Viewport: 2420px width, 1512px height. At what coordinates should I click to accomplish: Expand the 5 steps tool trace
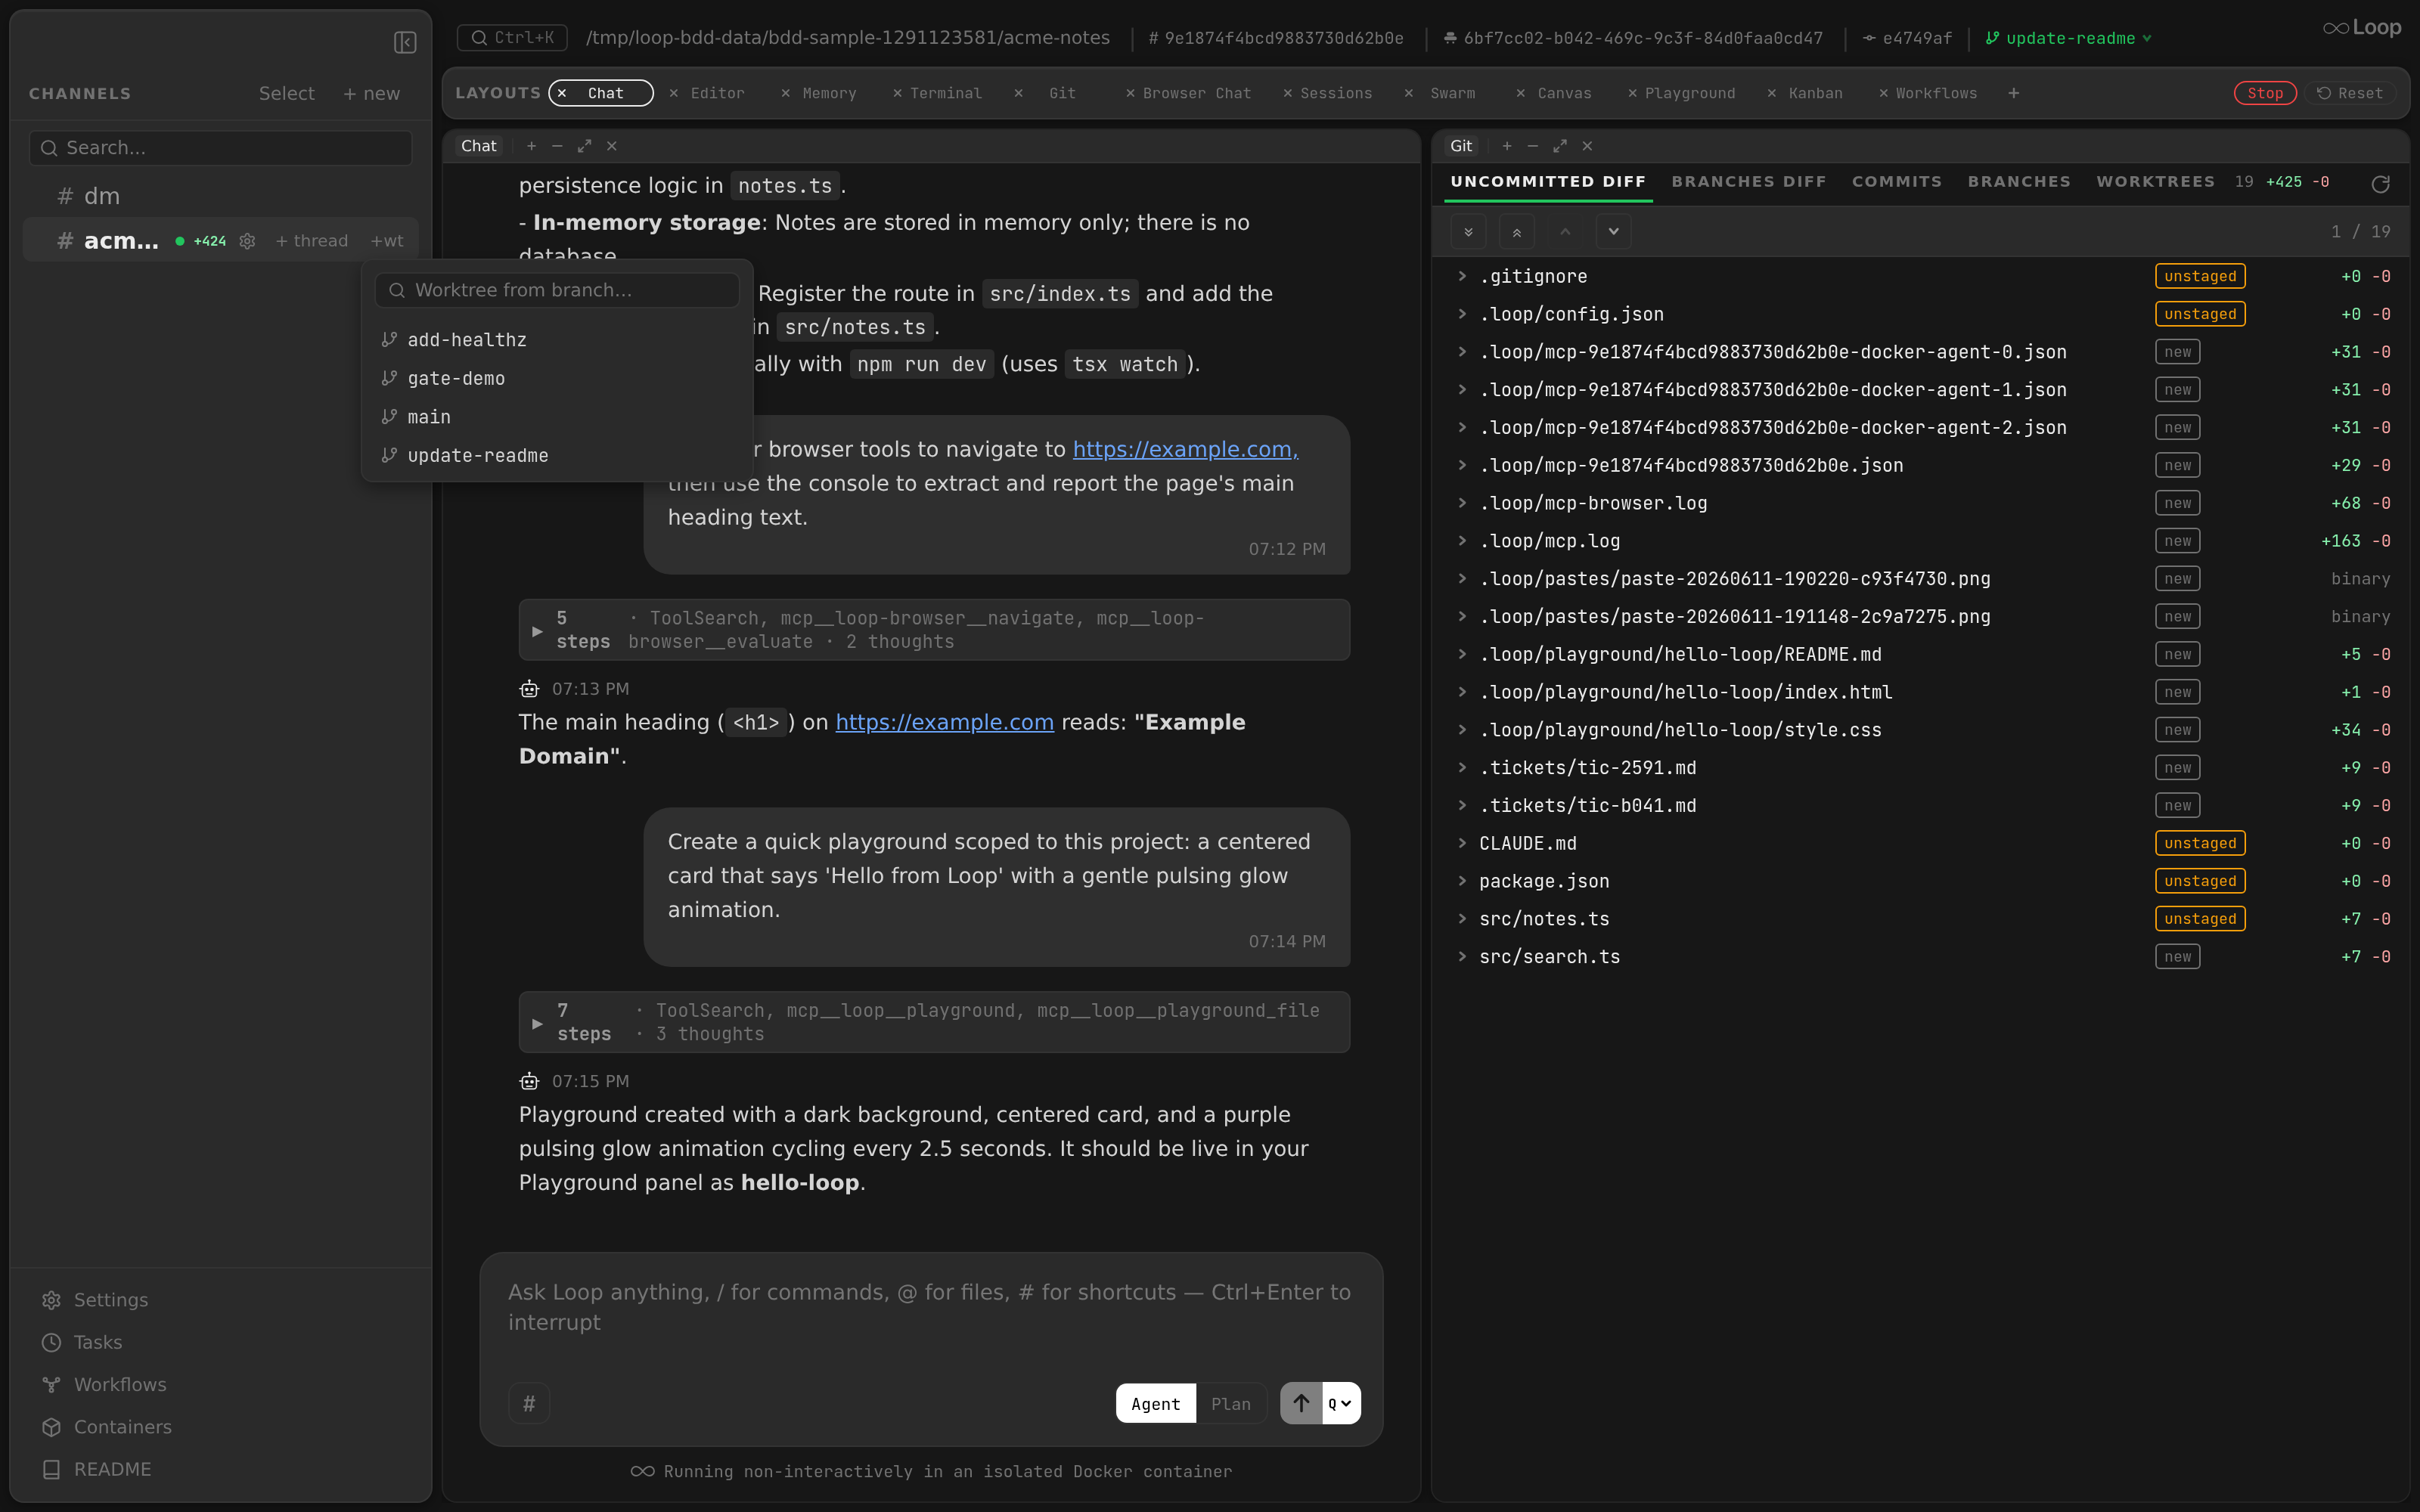tap(934, 630)
